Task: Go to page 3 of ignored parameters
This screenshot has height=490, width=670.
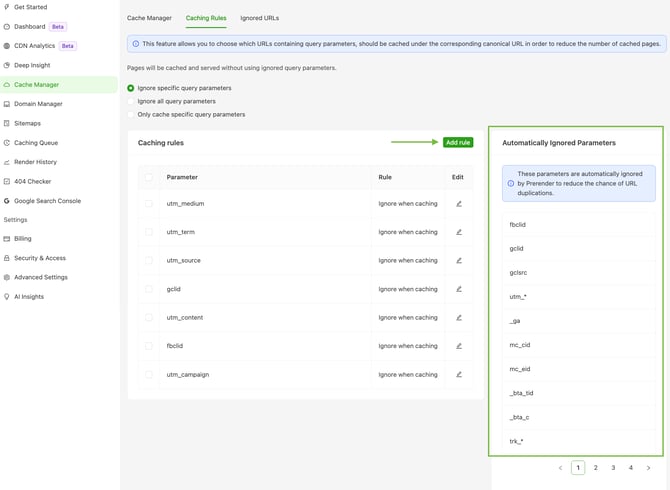Action: (613, 468)
